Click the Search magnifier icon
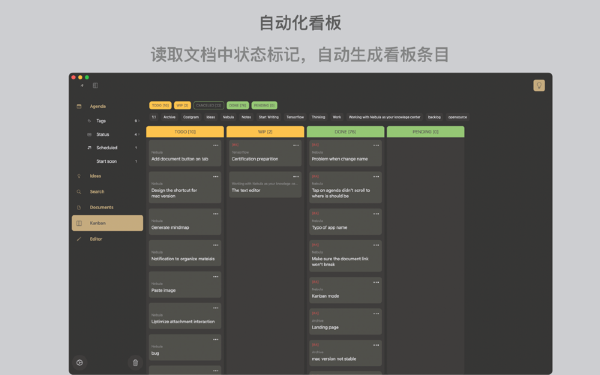Image resolution: width=600 pixels, height=375 pixels. [x=79, y=192]
